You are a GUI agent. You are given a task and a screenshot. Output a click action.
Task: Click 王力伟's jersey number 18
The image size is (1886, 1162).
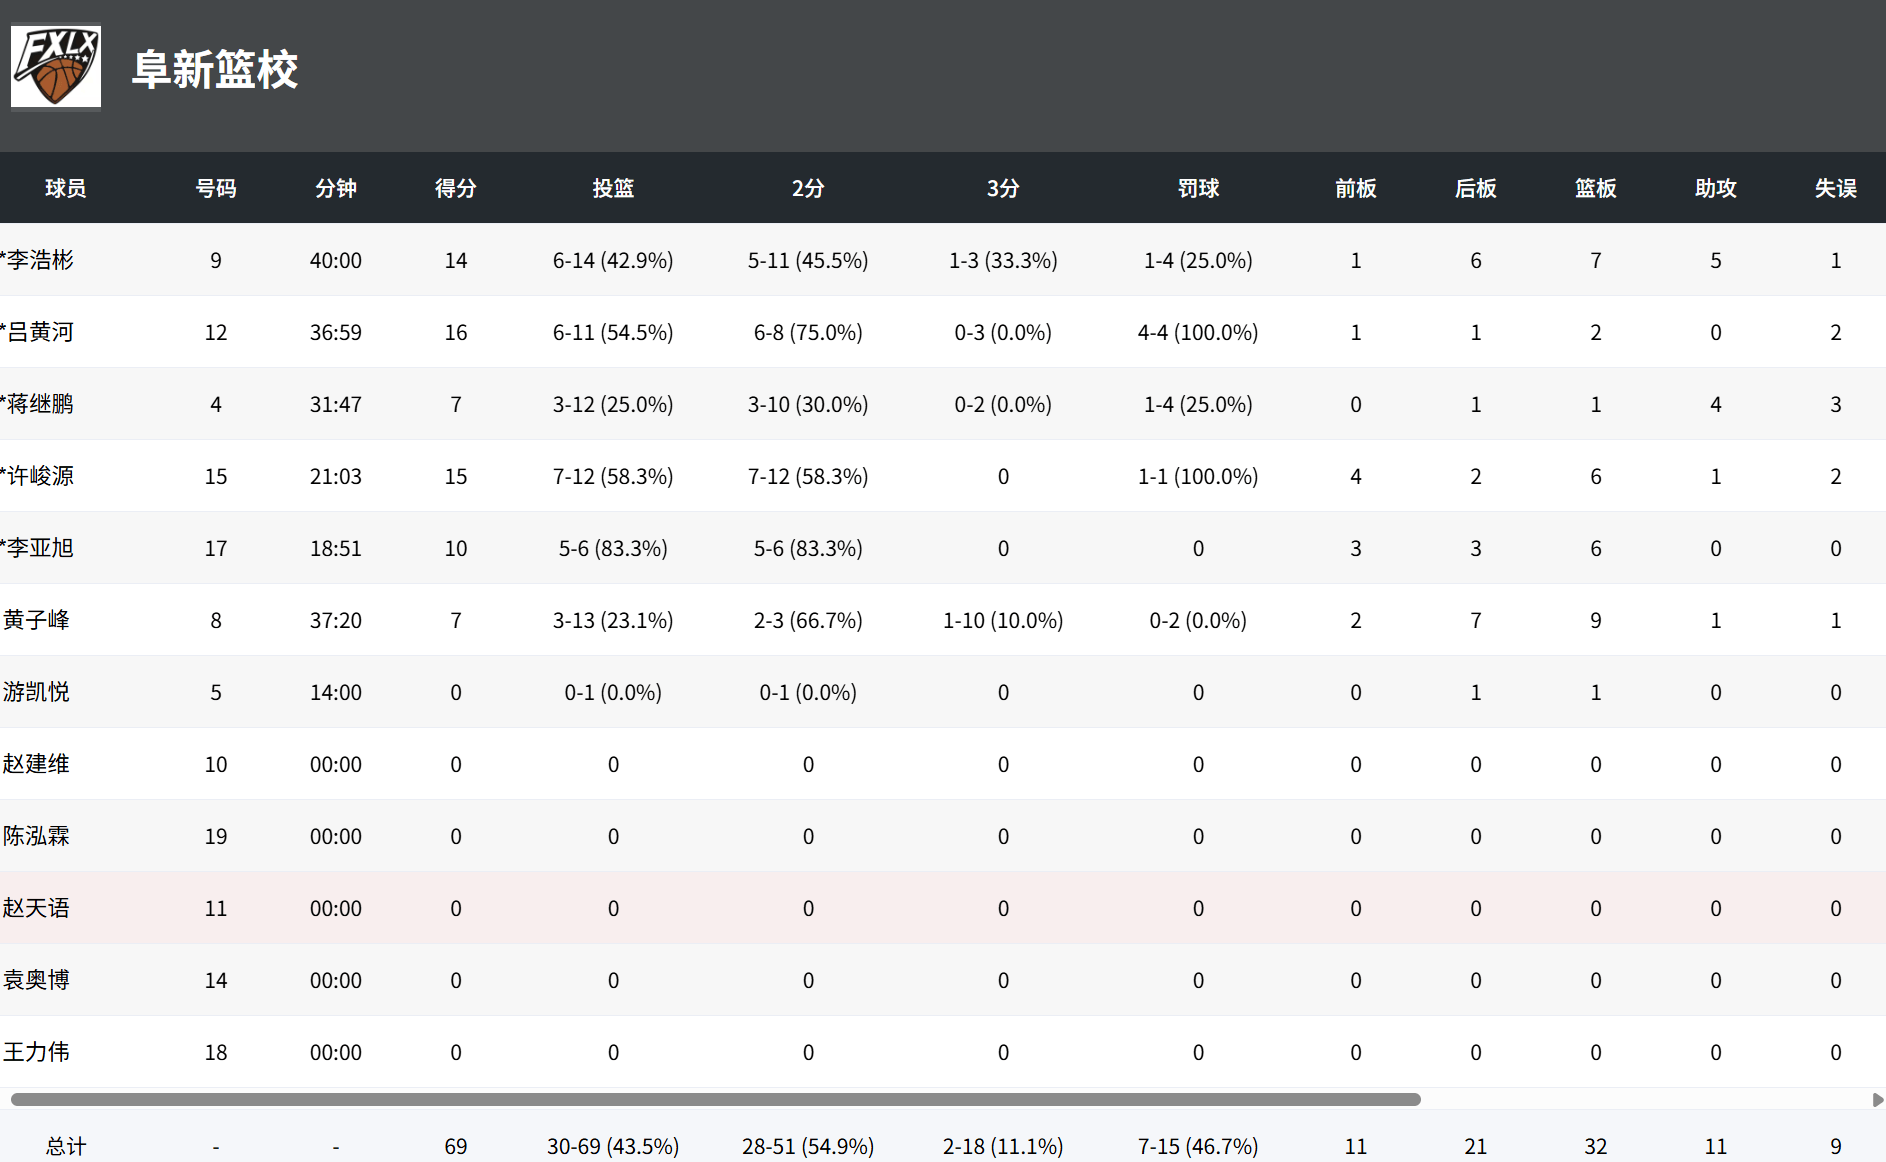216,1053
